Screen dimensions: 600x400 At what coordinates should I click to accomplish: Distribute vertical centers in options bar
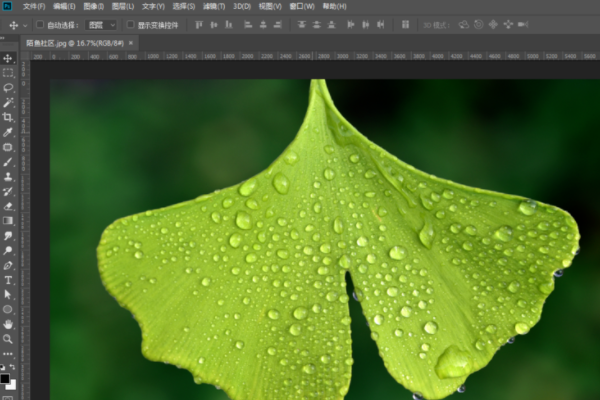(x=316, y=25)
